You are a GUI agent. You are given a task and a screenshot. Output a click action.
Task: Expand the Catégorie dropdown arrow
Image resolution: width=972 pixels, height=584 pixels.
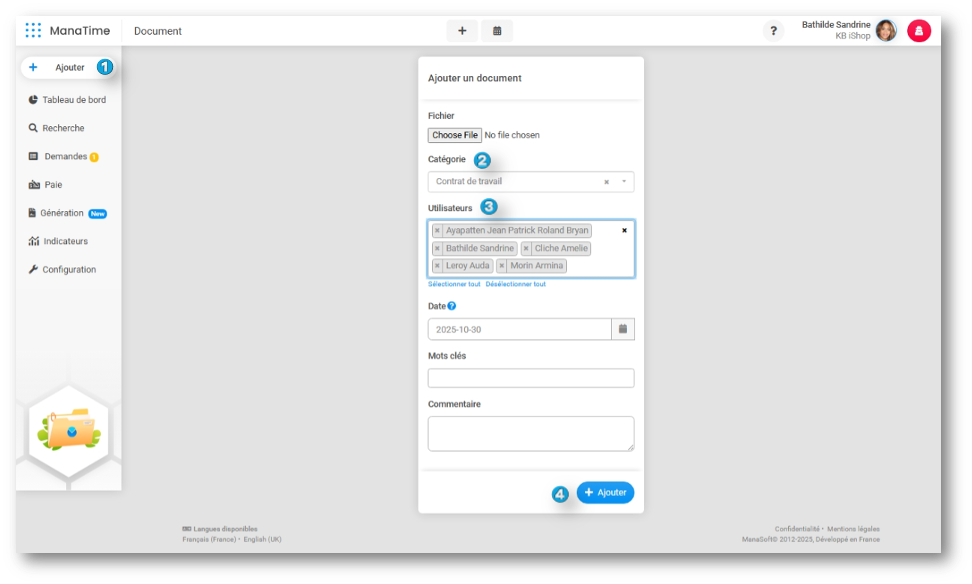point(623,182)
